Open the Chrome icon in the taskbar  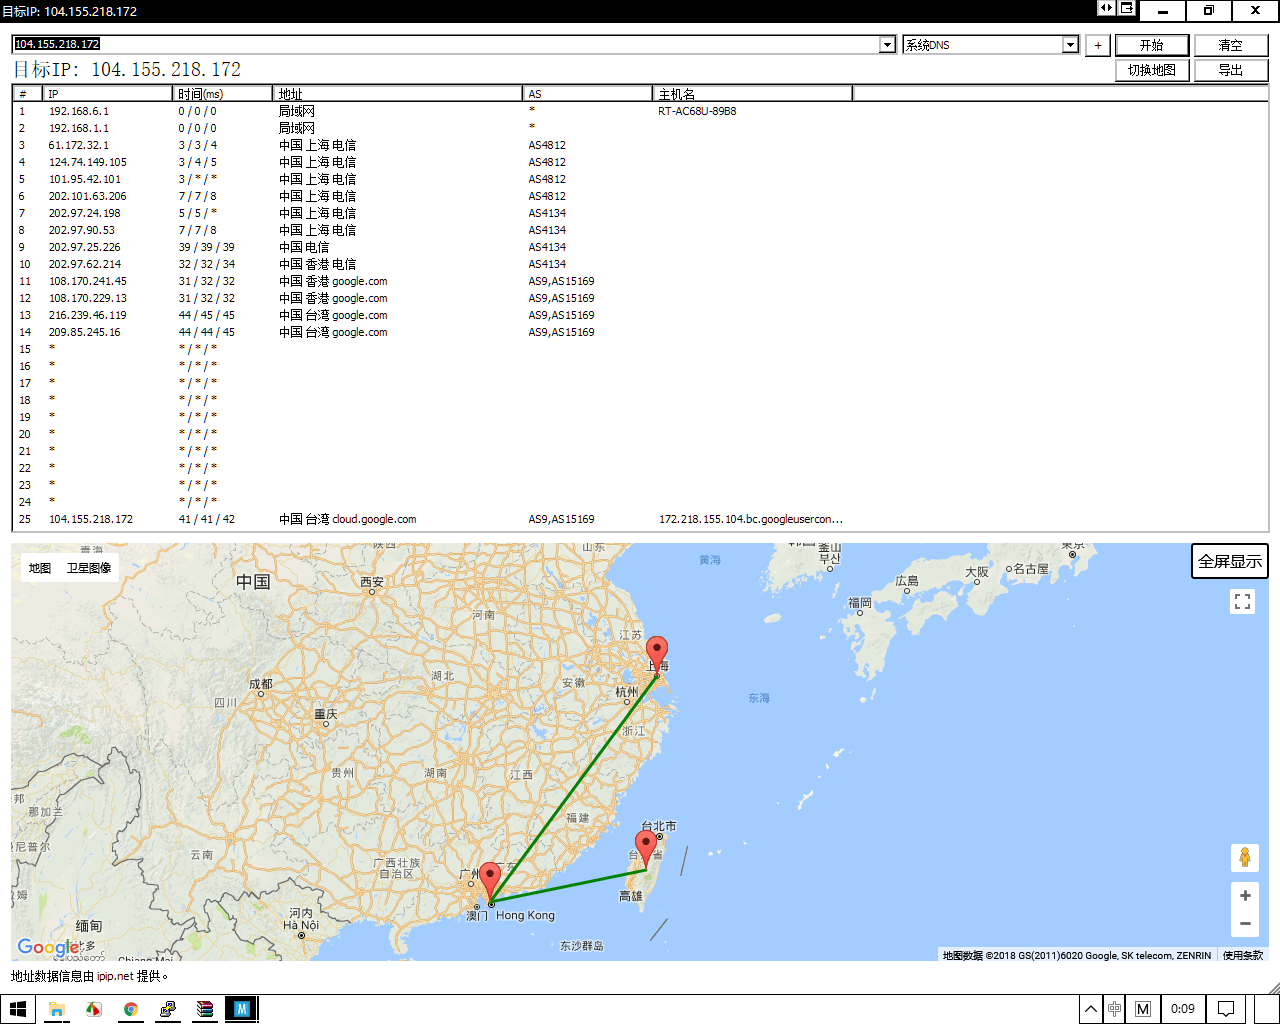130,1009
